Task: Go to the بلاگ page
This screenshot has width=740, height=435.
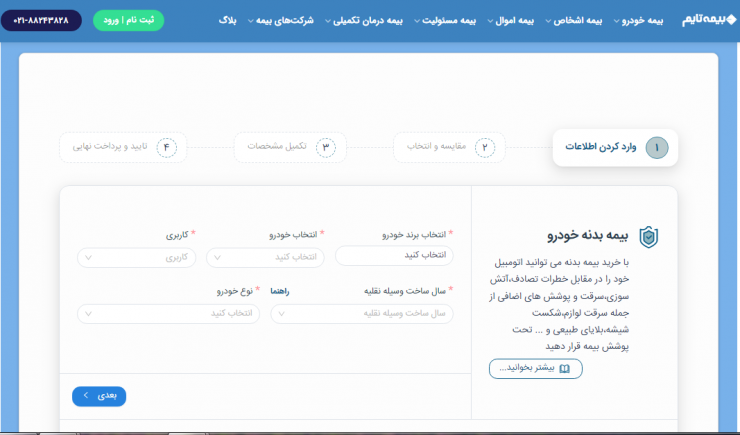Action: 227,21
